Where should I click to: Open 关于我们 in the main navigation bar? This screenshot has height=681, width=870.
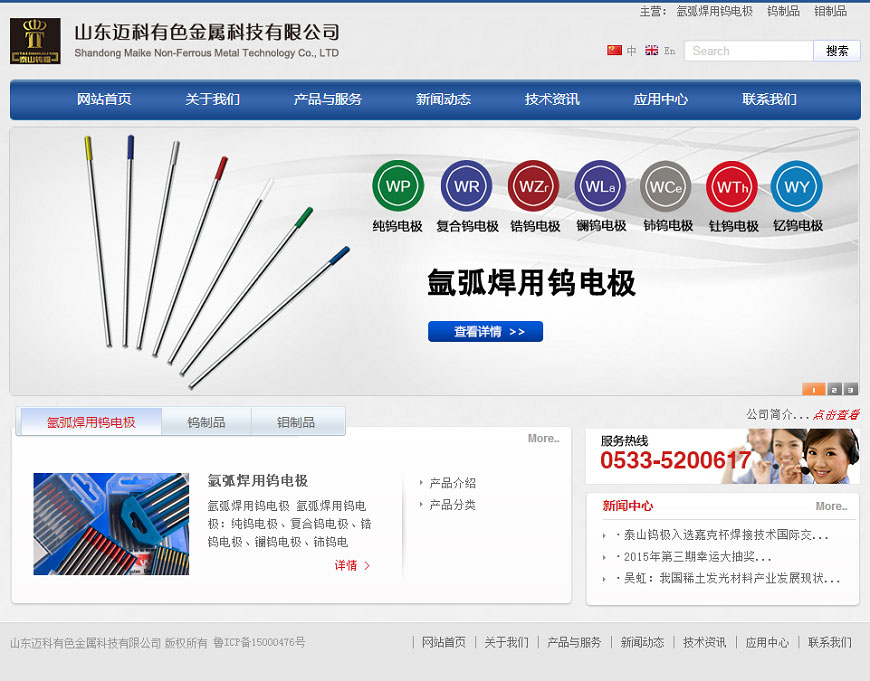click(213, 99)
